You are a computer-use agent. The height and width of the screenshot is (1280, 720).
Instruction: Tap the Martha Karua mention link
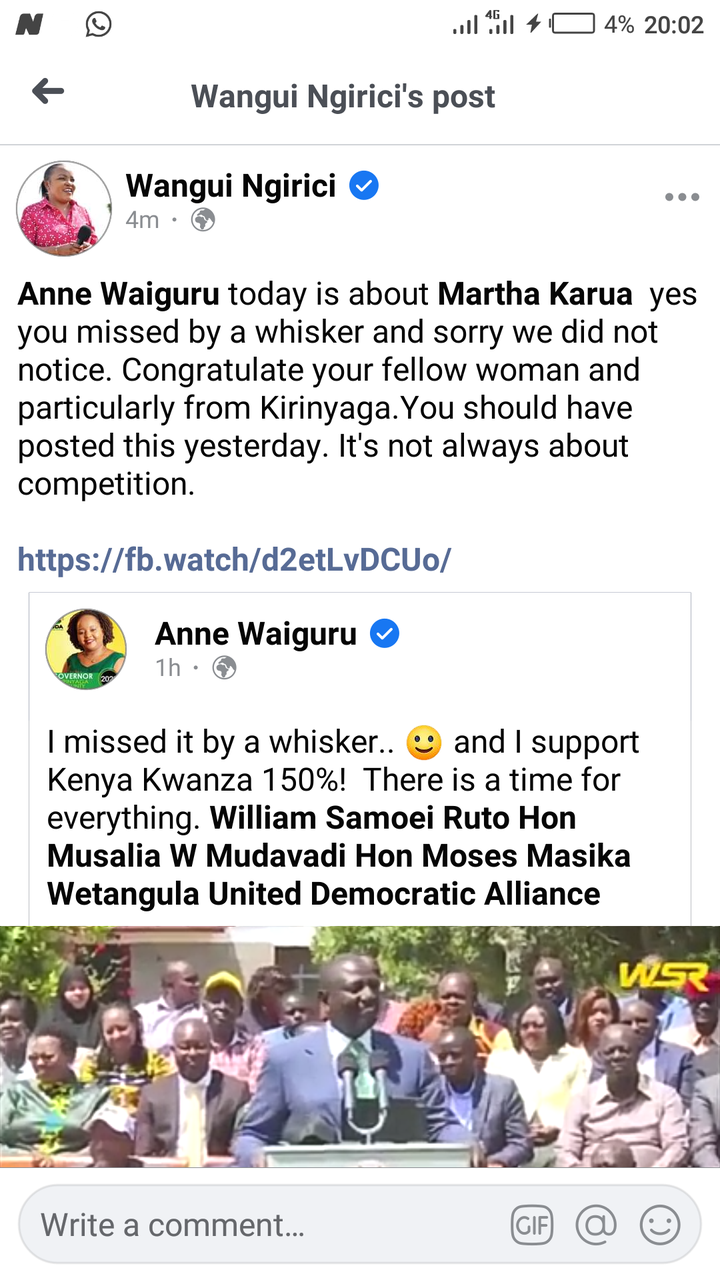coord(535,294)
